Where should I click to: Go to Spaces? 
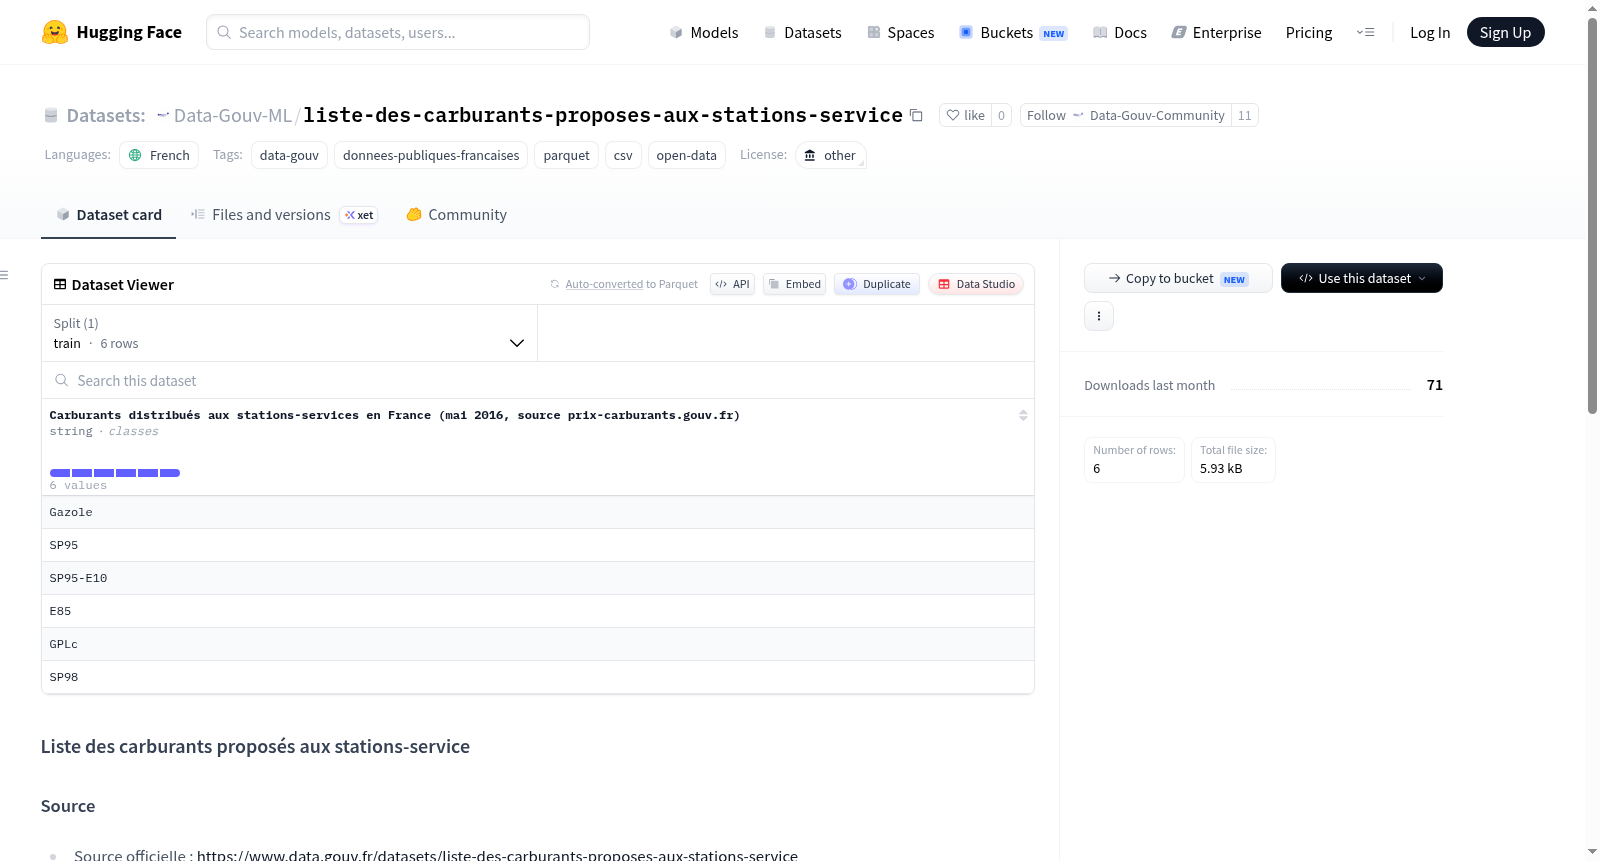pos(901,32)
